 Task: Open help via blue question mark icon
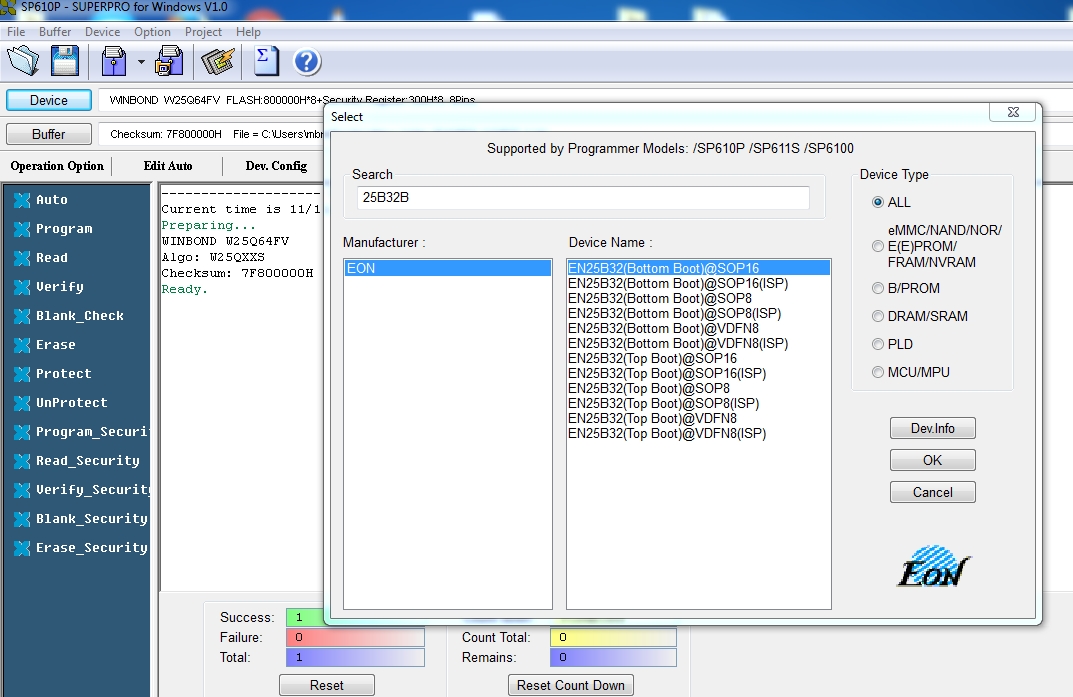point(307,62)
